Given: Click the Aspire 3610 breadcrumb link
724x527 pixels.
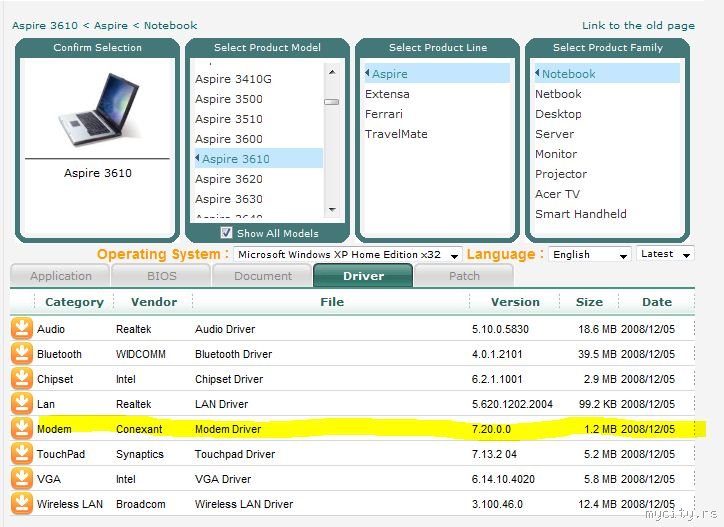Looking at the screenshot, I should coord(45,25).
